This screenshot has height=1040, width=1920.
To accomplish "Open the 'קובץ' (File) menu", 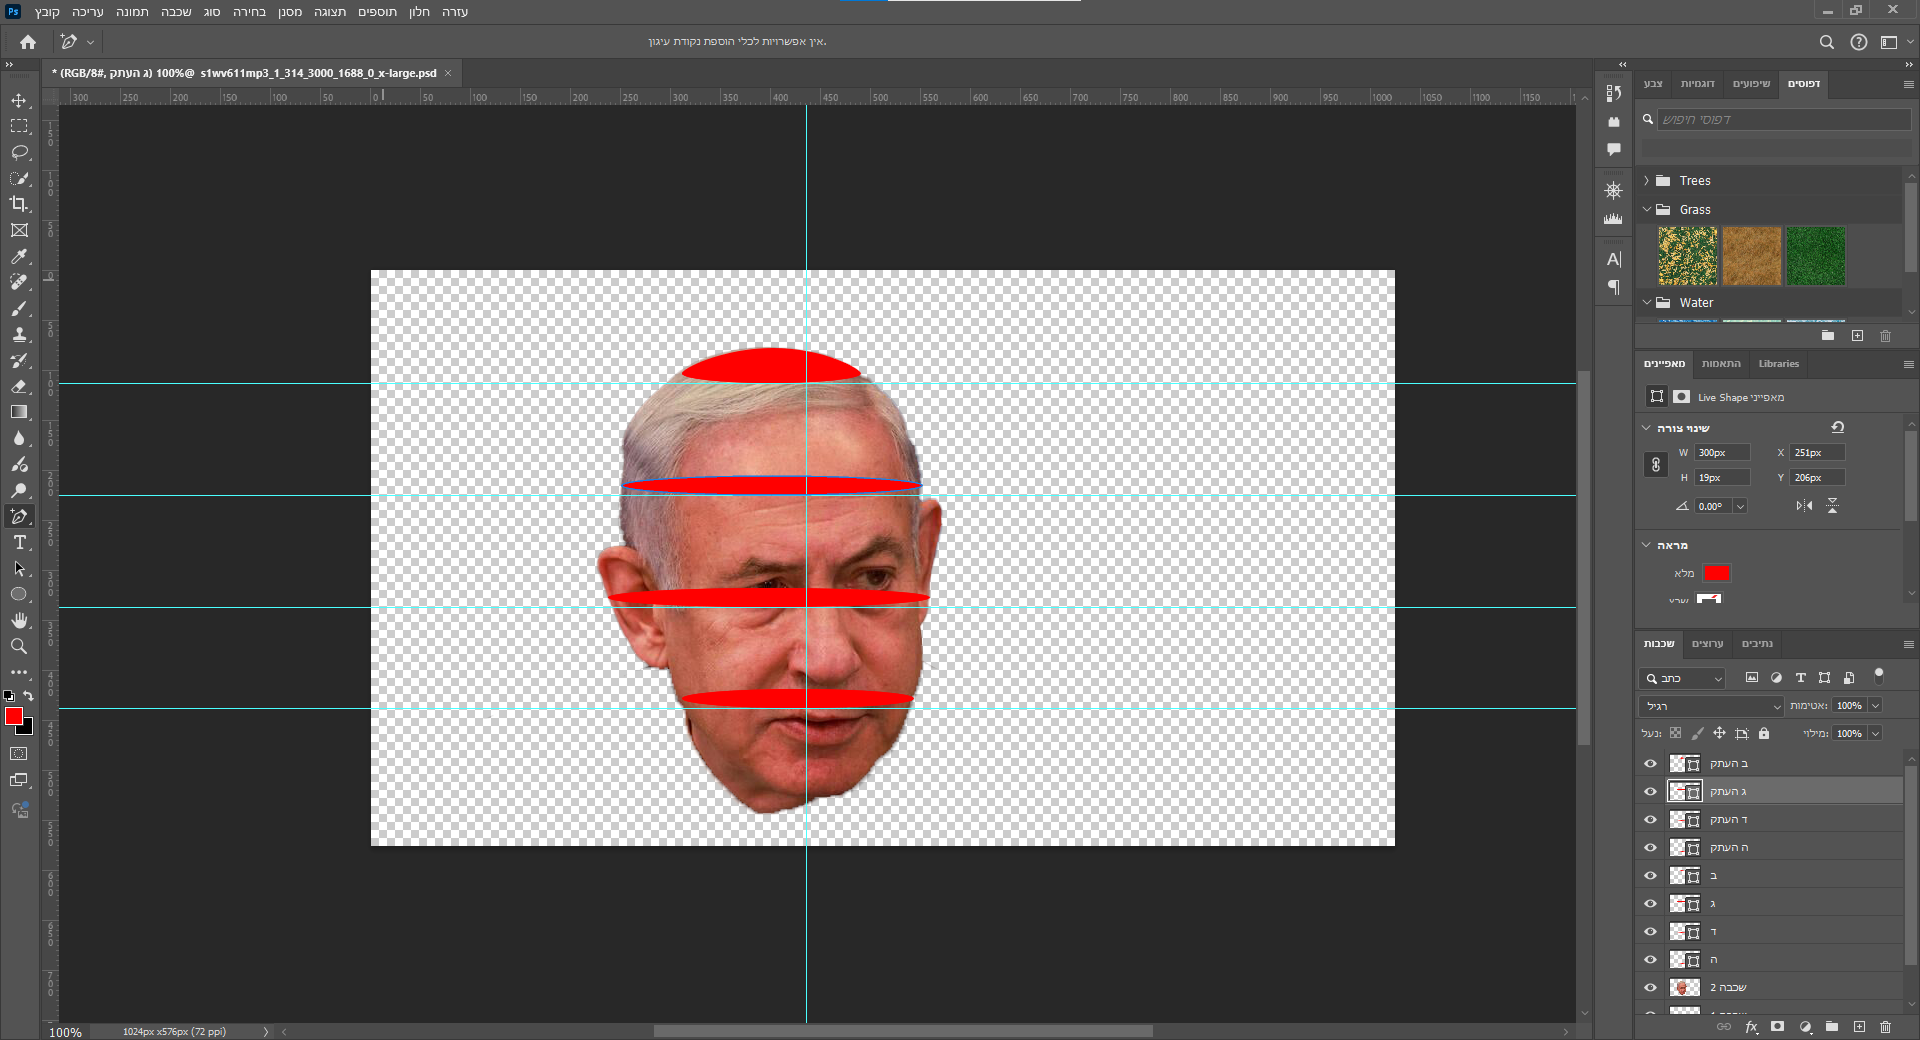I will pos(47,12).
